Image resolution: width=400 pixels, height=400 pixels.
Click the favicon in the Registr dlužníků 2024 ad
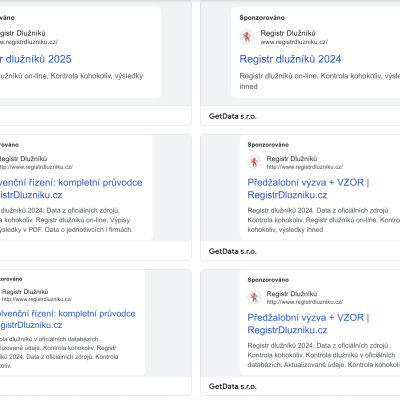click(x=247, y=37)
